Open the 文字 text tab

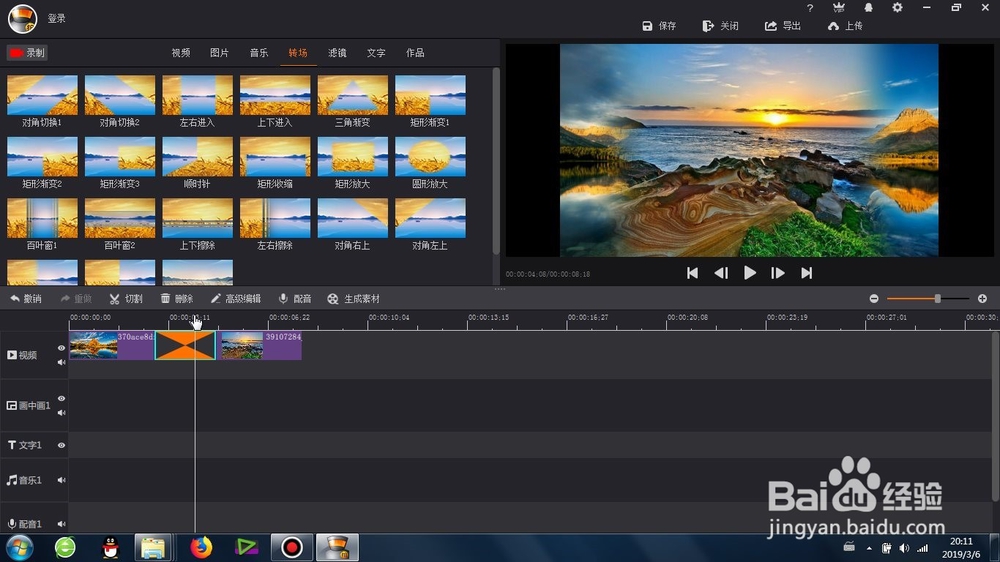(x=376, y=53)
